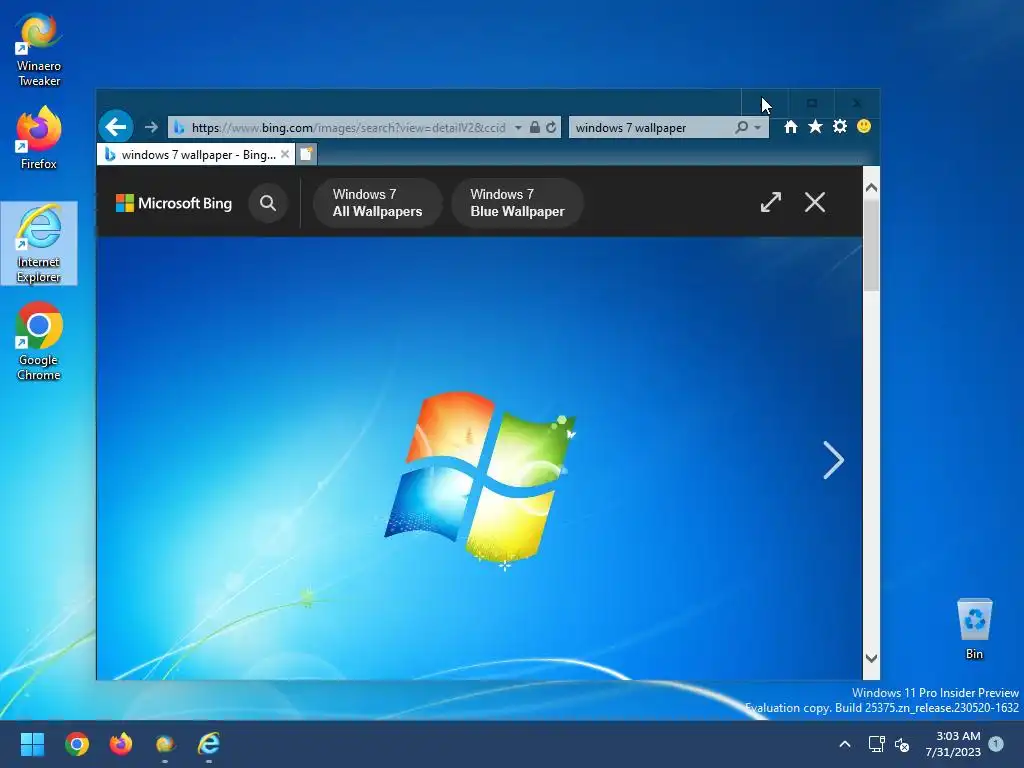
Task: Select Winaero Tweaker desktop icon
Action: [39, 50]
